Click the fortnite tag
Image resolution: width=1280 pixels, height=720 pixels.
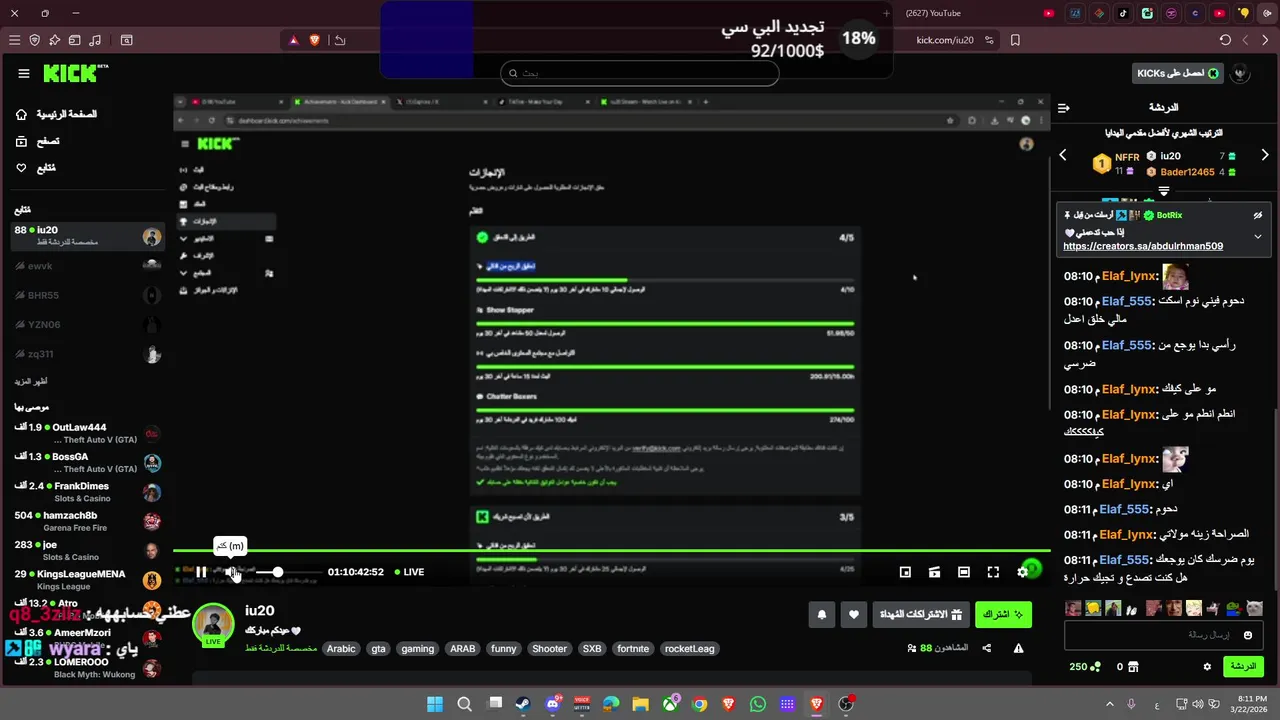click(x=633, y=648)
